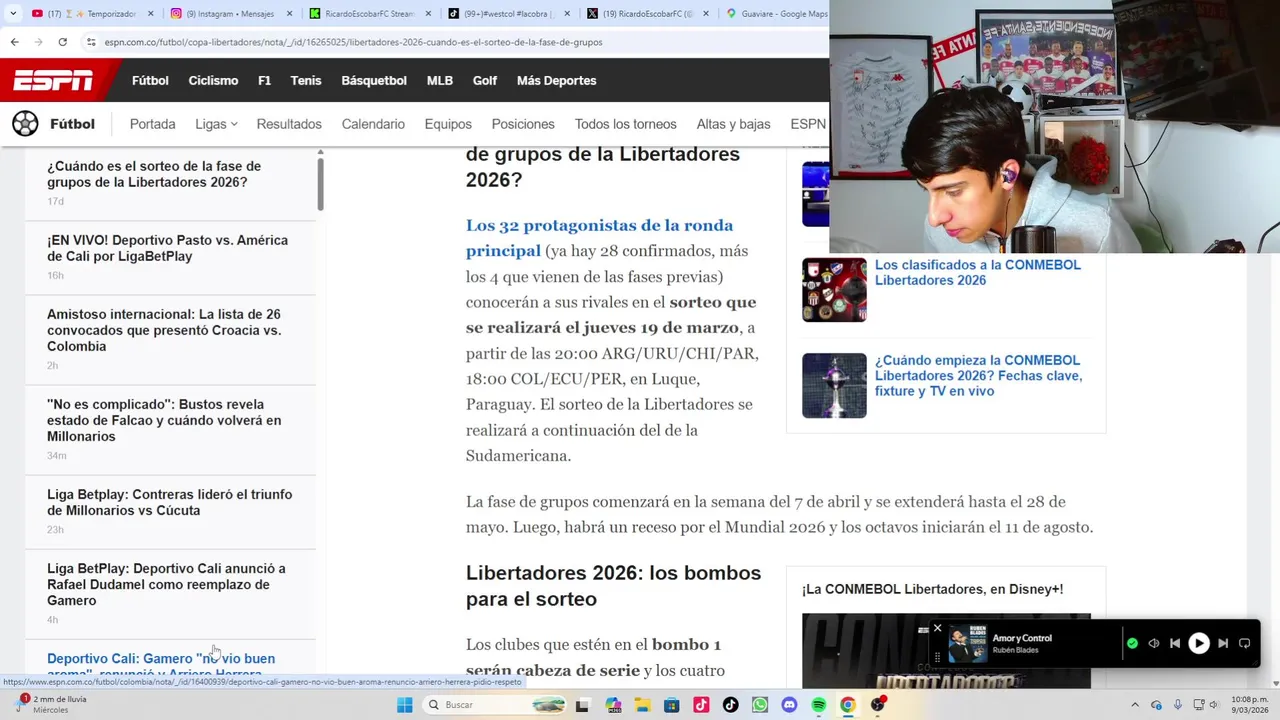Switch to the X RicardoEscobarFC tab

[646, 14]
